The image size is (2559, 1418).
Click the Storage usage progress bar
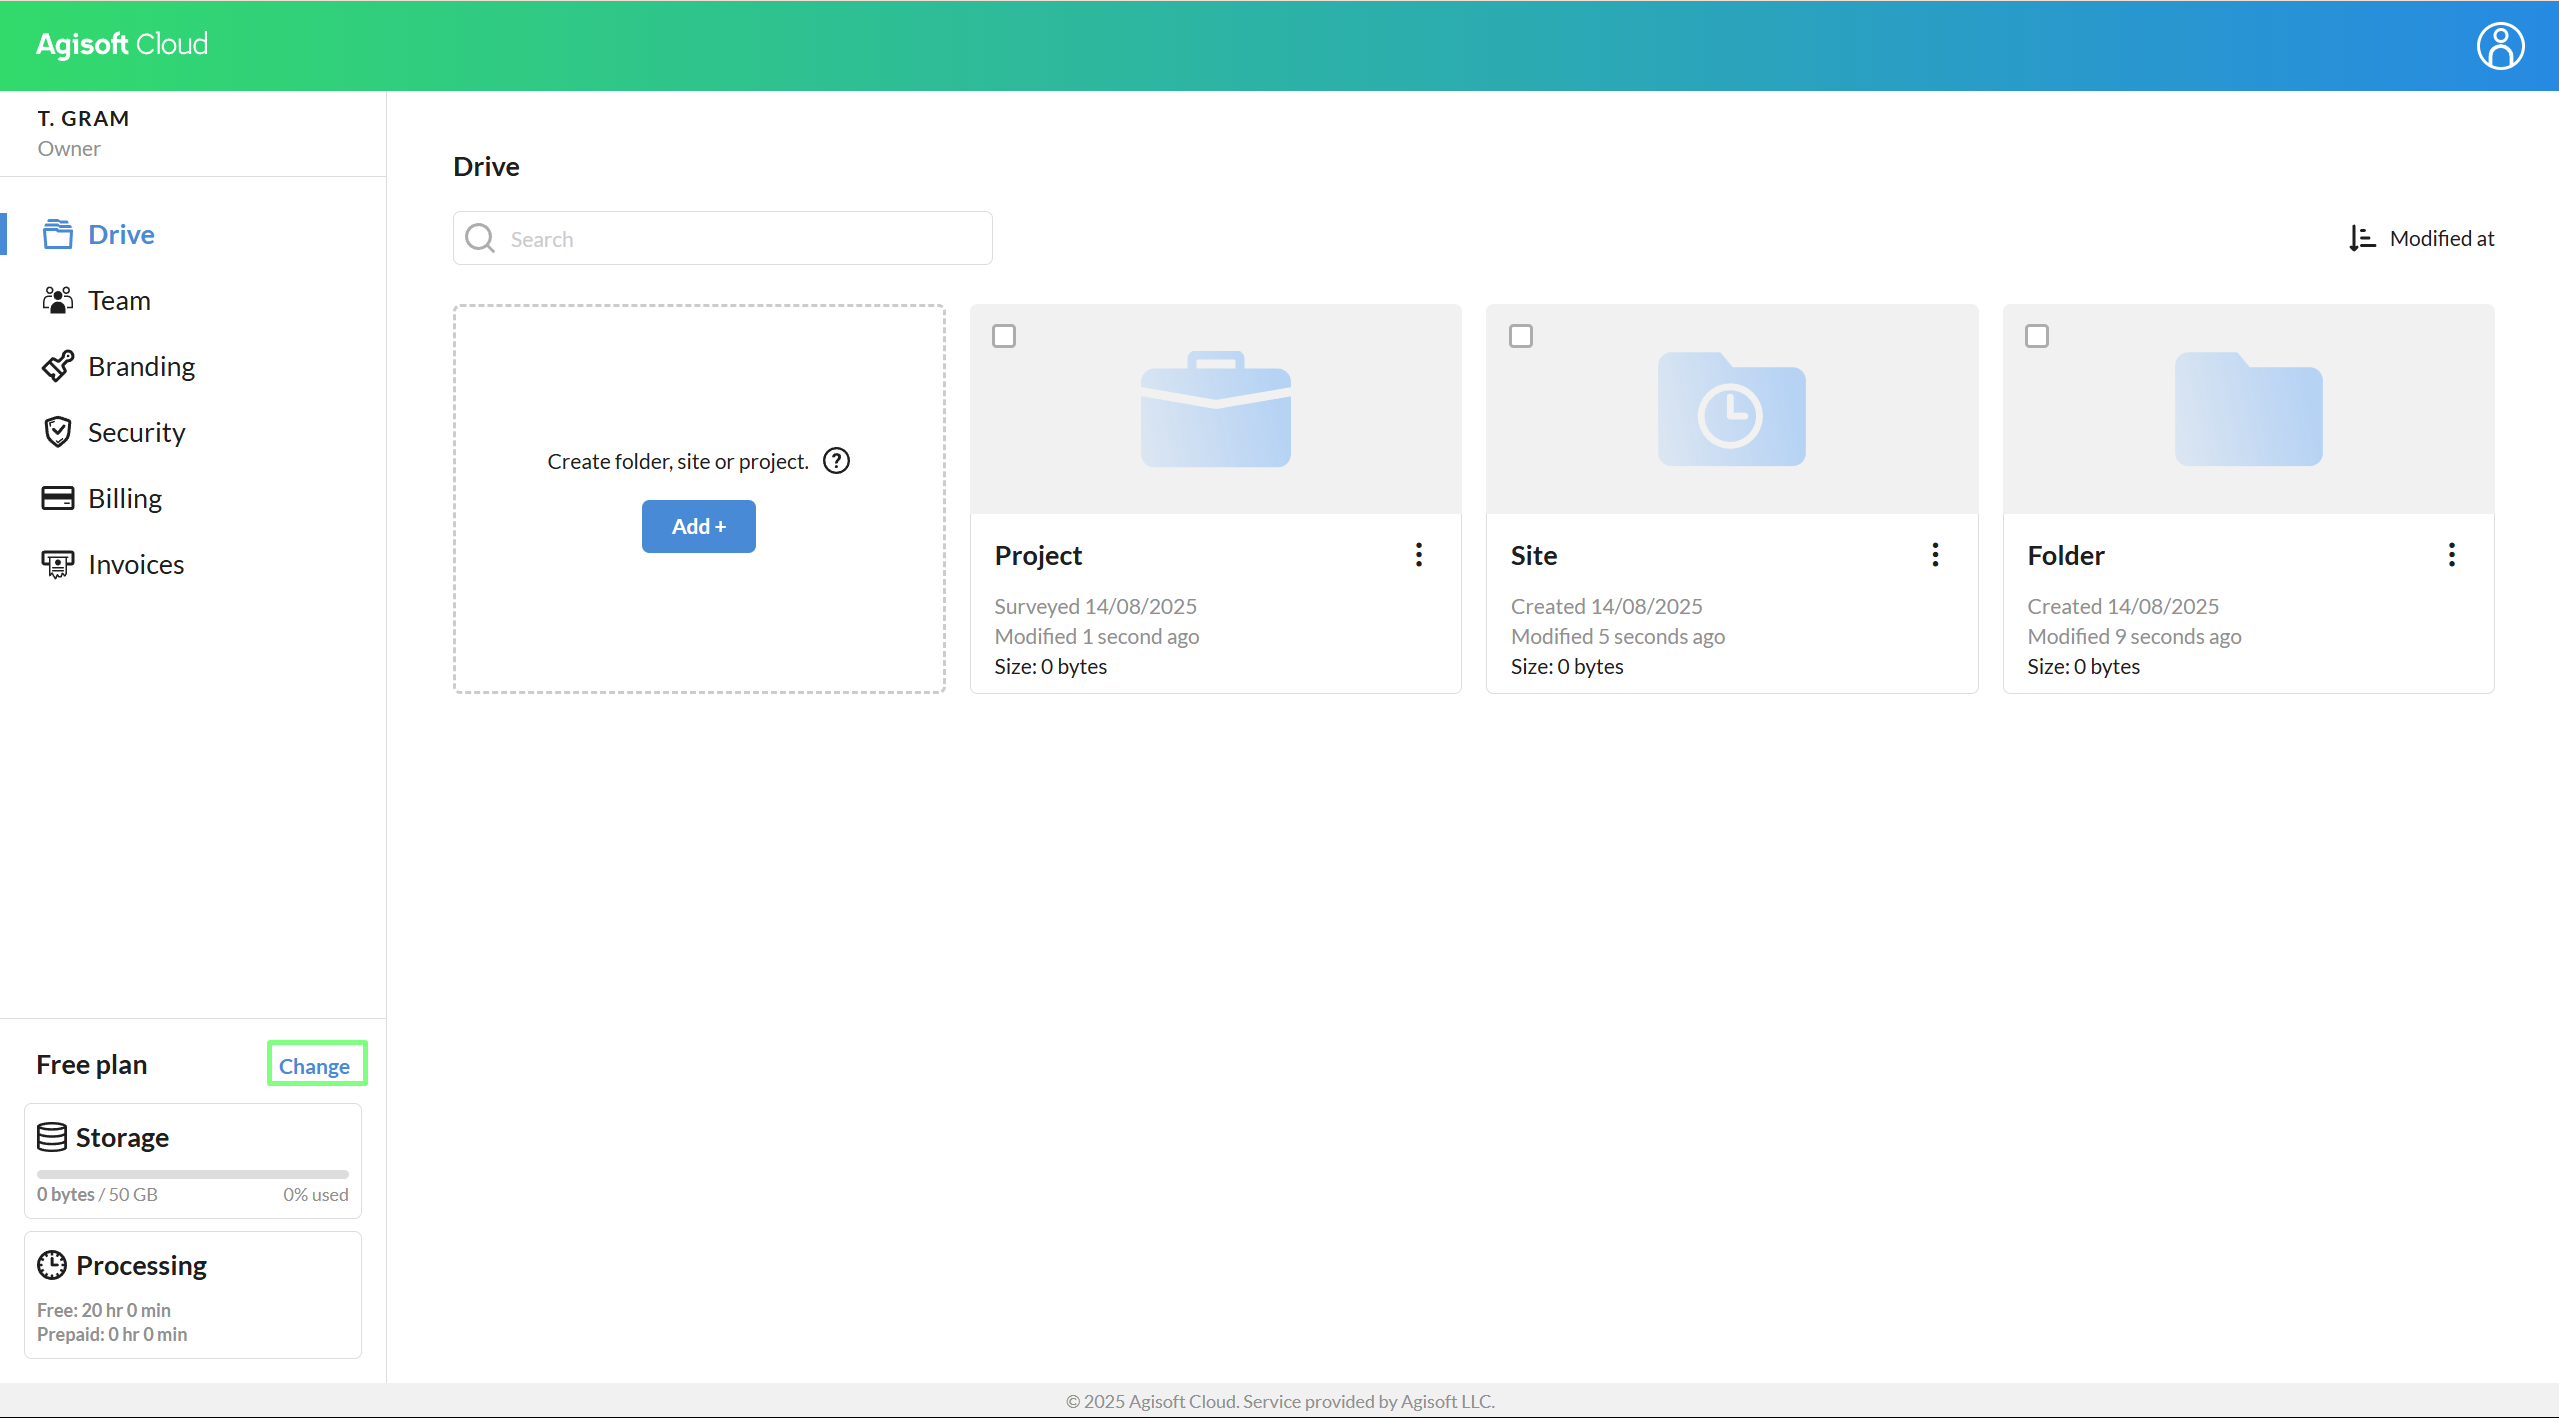point(192,1174)
